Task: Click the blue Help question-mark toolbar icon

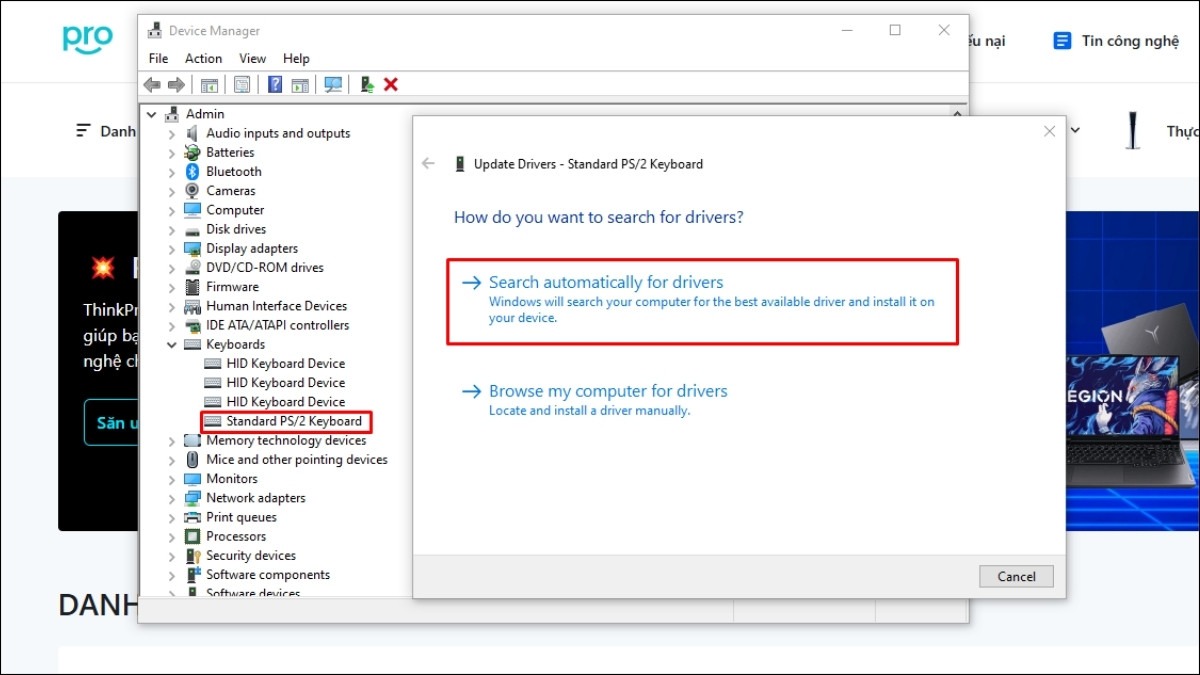Action: [275, 85]
